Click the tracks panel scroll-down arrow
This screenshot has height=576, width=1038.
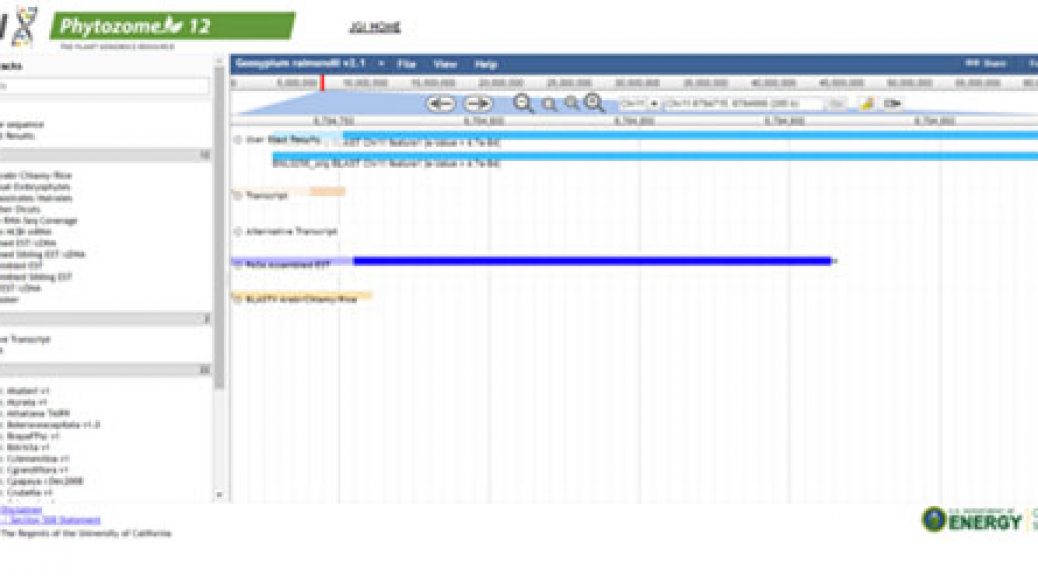[219, 495]
